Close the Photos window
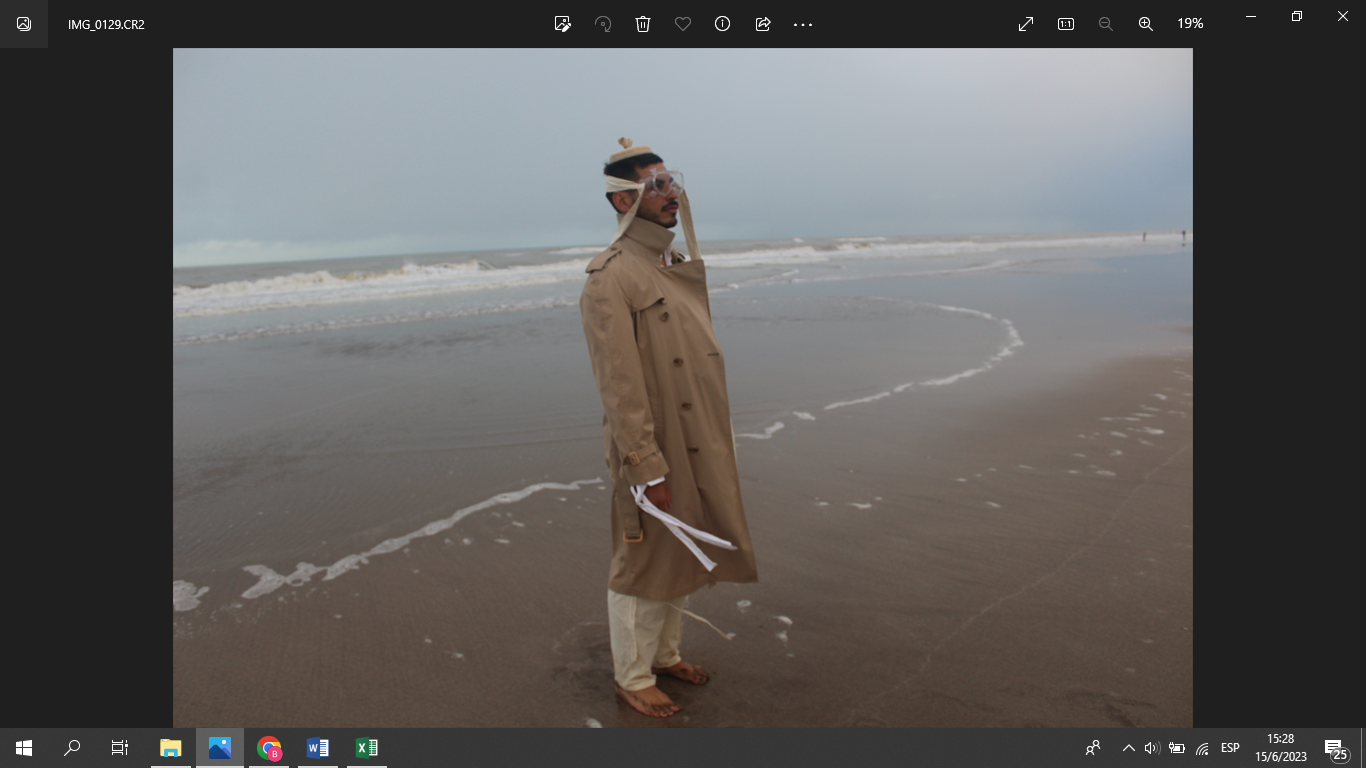Image resolution: width=1366 pixels, height=768 pixels. [x=1343, y=16]
